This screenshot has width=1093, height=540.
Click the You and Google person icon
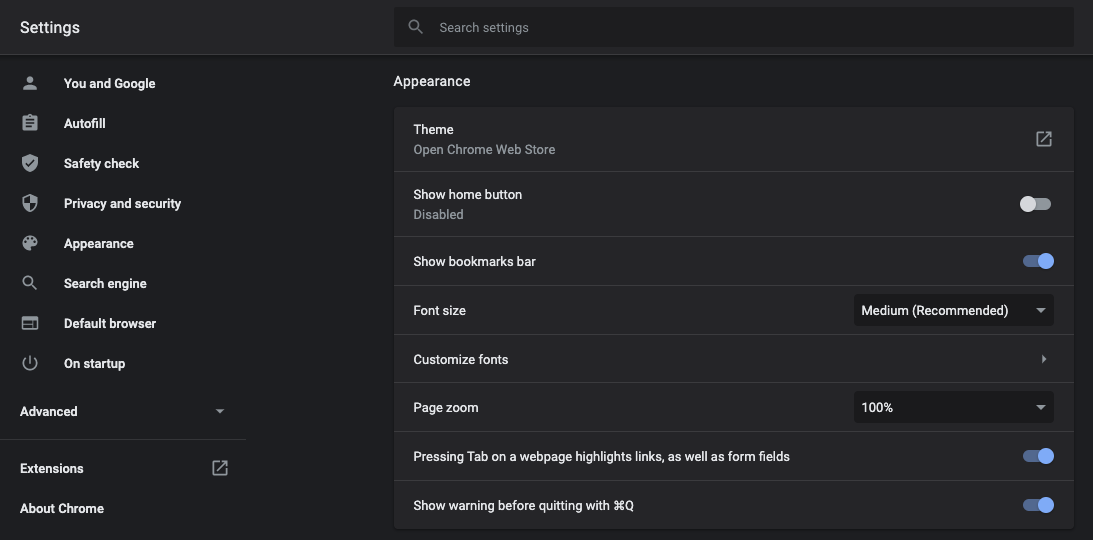(x=30, y=83)
